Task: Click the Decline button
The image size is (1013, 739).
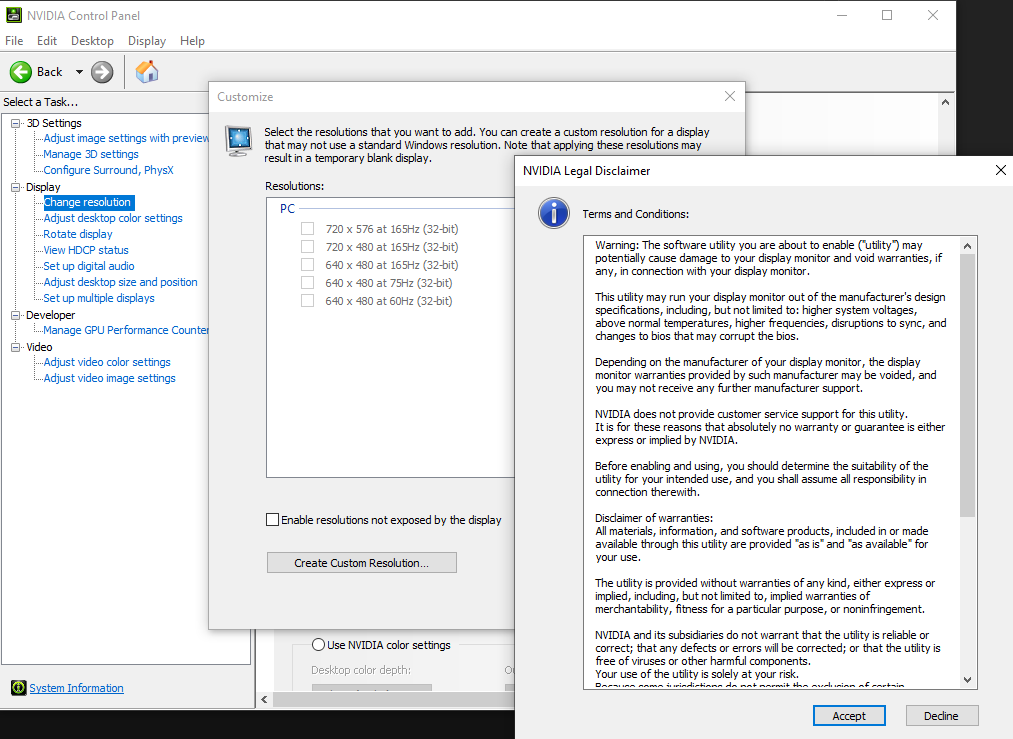Action: pyautogui.click(x=941, y=716)
